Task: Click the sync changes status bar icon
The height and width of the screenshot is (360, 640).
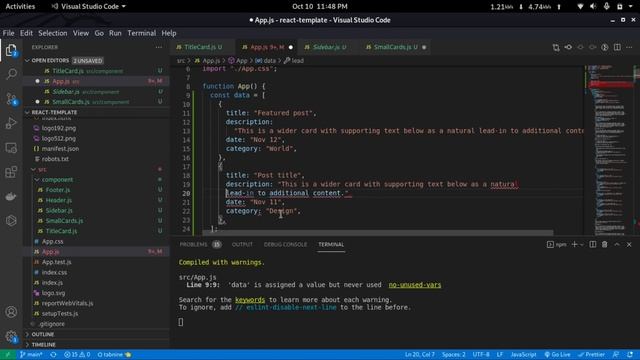Action: coord(53,355)
